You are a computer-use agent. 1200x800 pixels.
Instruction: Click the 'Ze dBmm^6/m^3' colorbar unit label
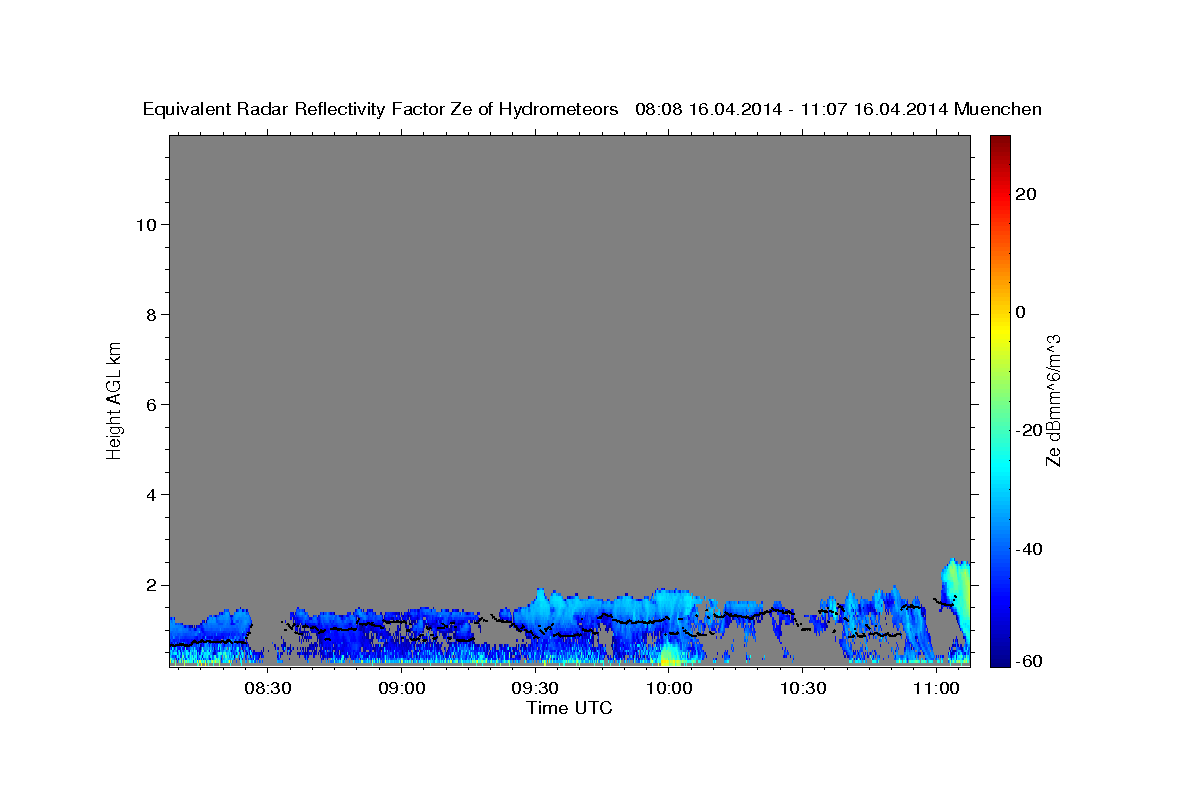point(1053,400)
